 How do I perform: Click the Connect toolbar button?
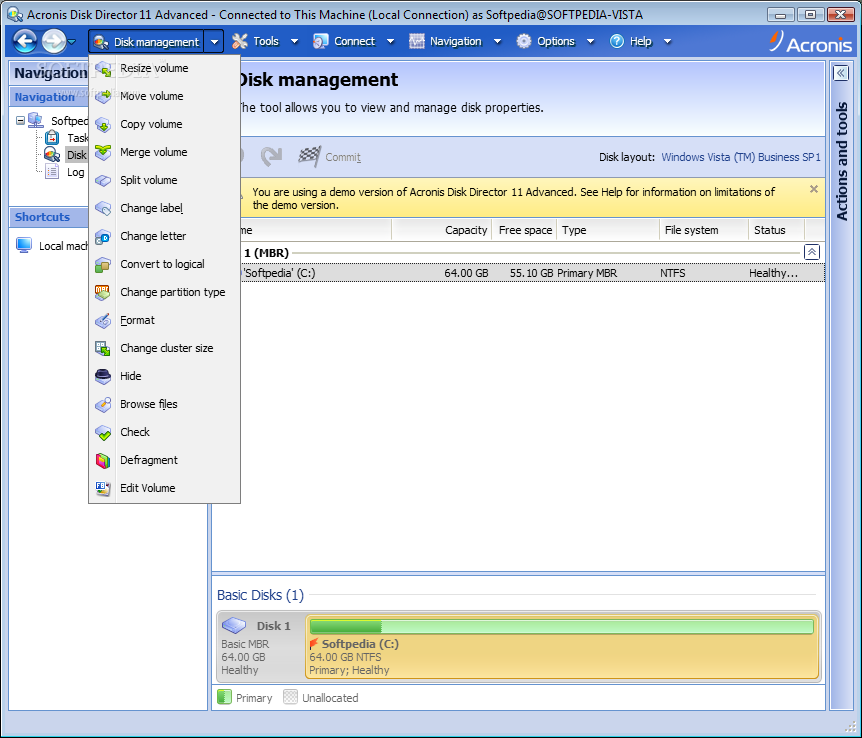point(344,41)
